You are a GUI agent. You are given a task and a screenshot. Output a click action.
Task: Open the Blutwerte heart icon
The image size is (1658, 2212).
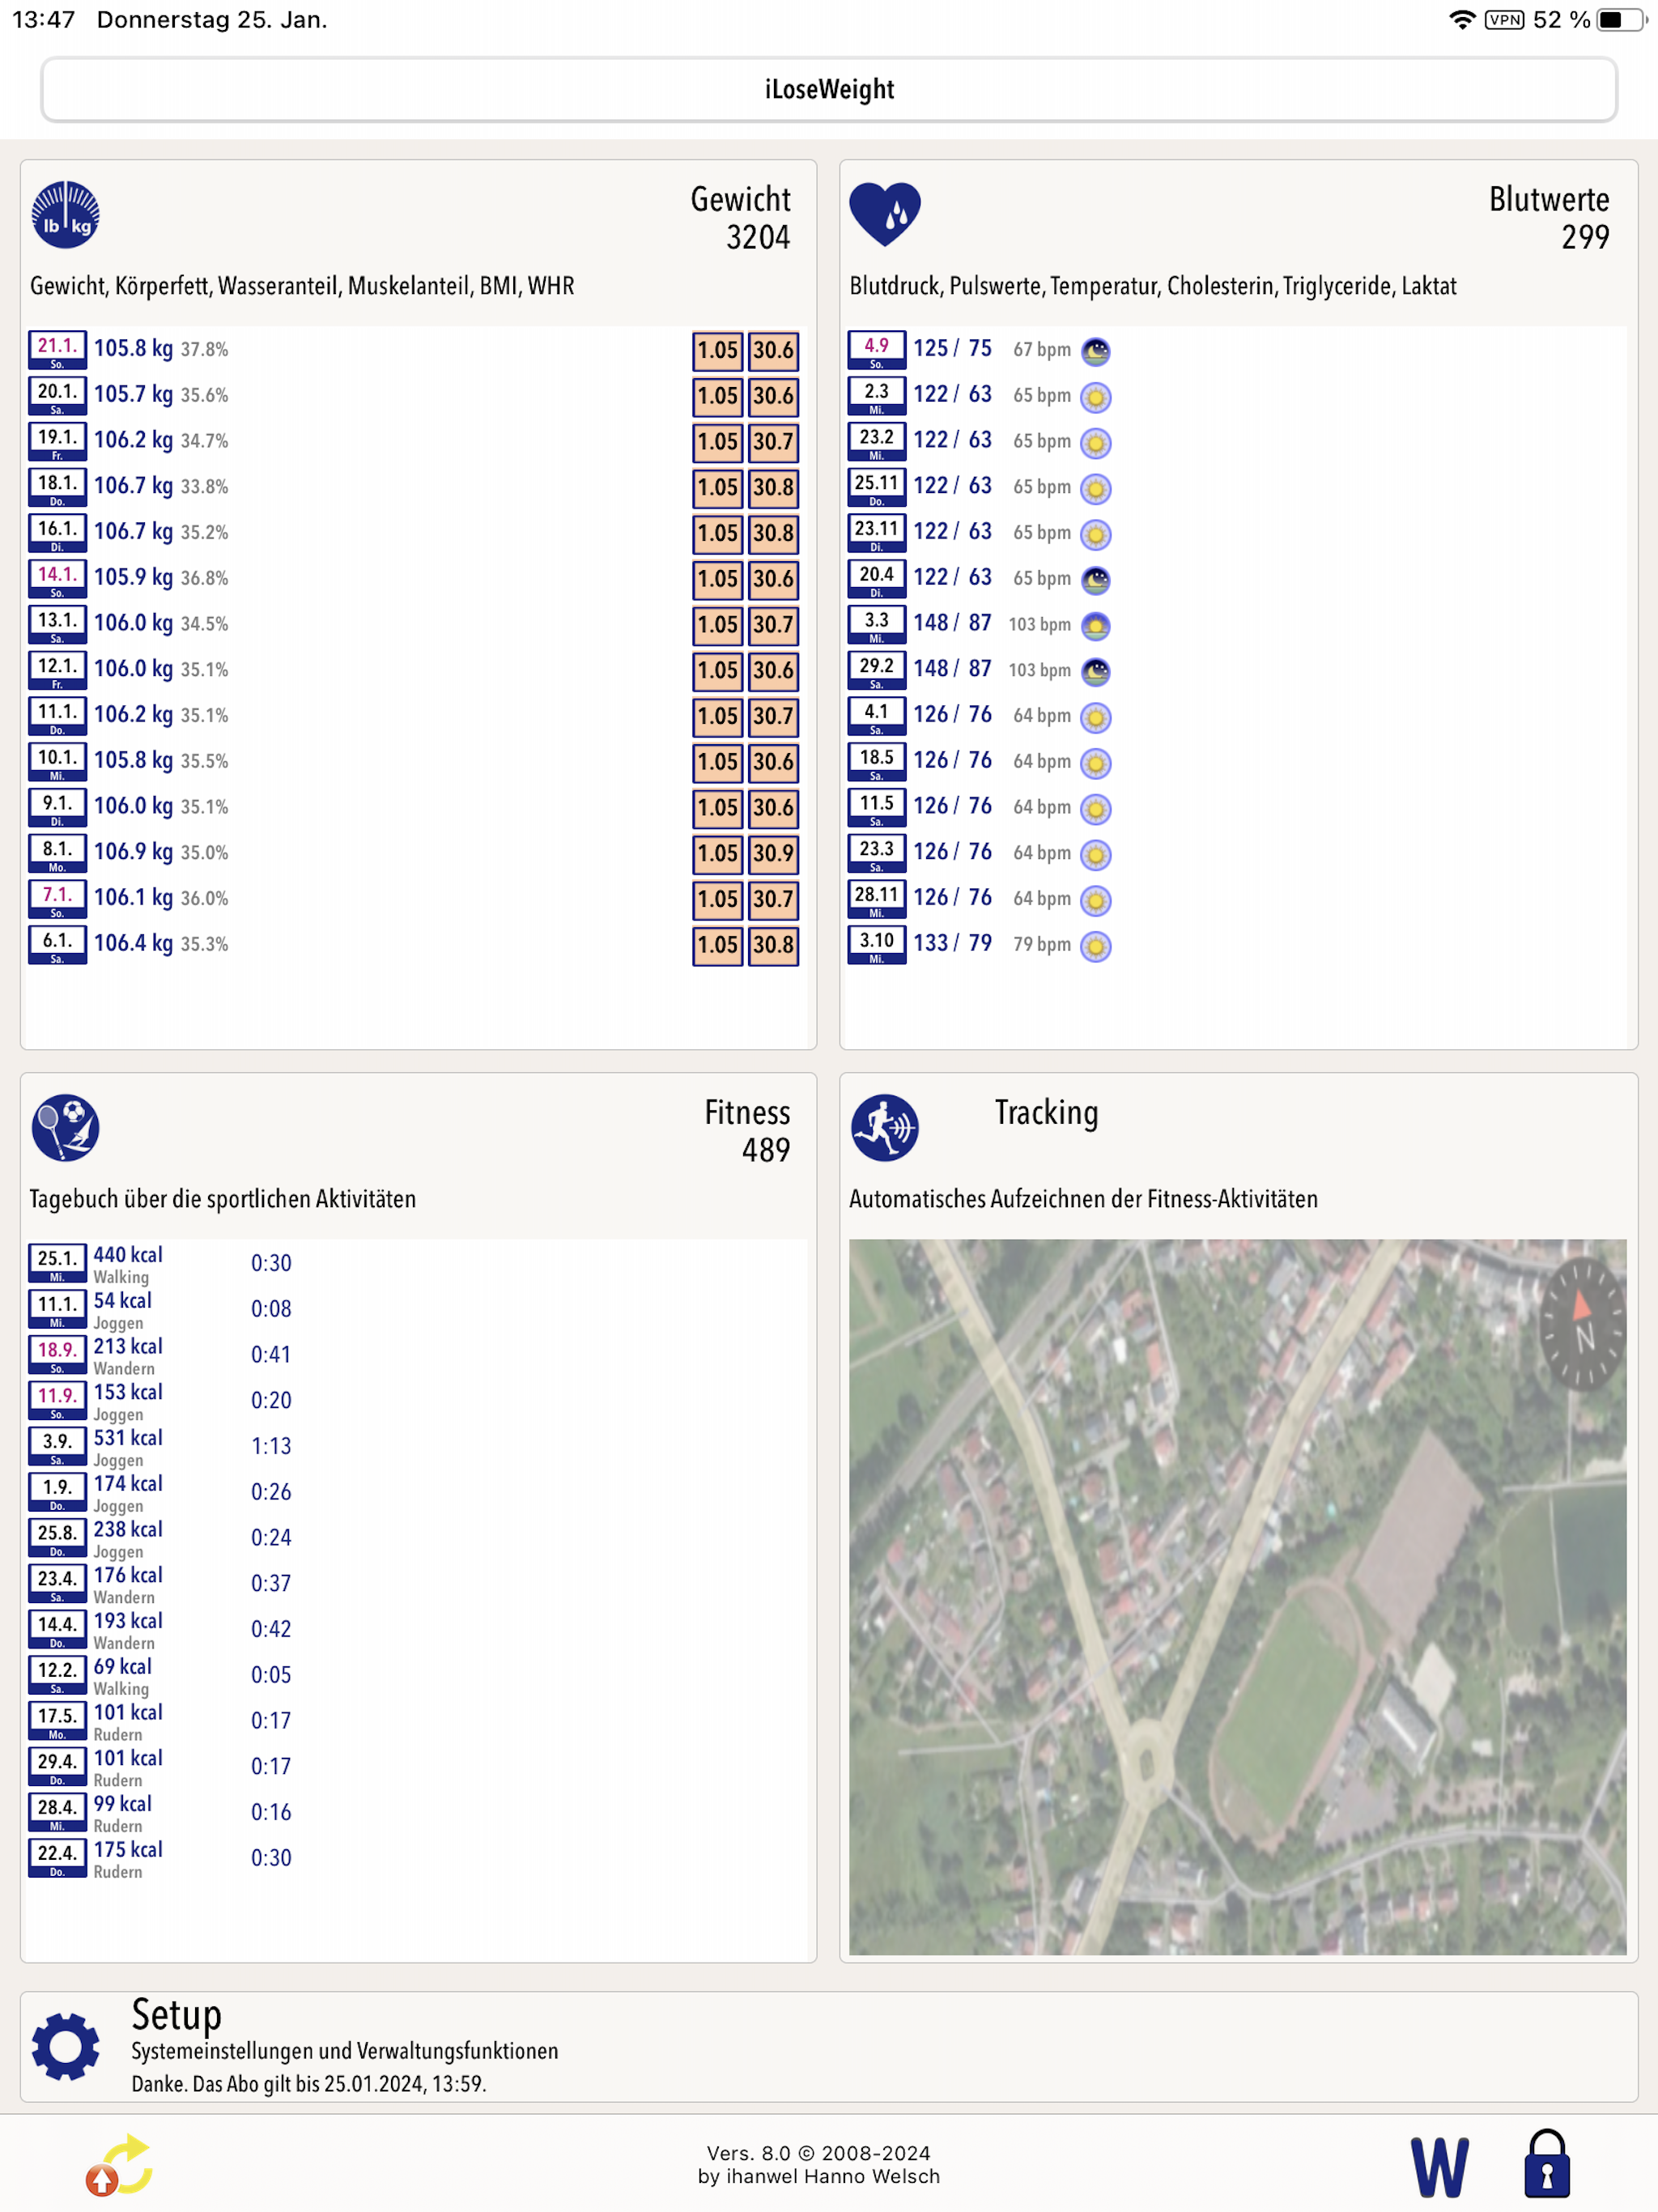point(885,214)
